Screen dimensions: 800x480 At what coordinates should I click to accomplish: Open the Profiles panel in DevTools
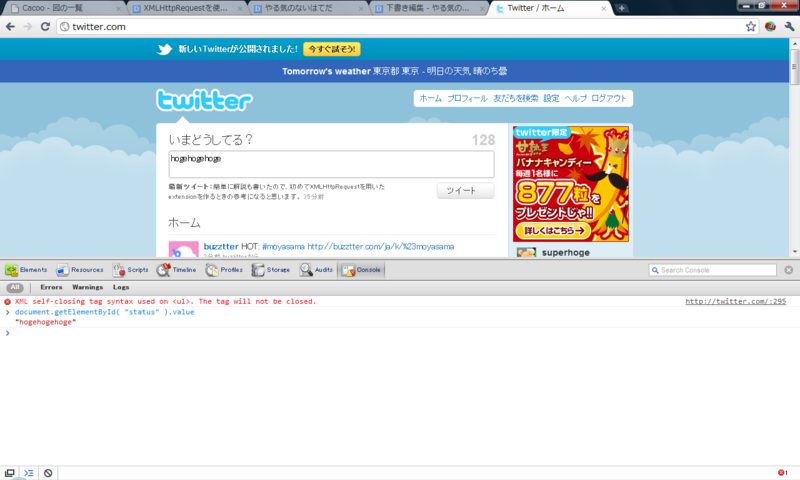point(224,270)
